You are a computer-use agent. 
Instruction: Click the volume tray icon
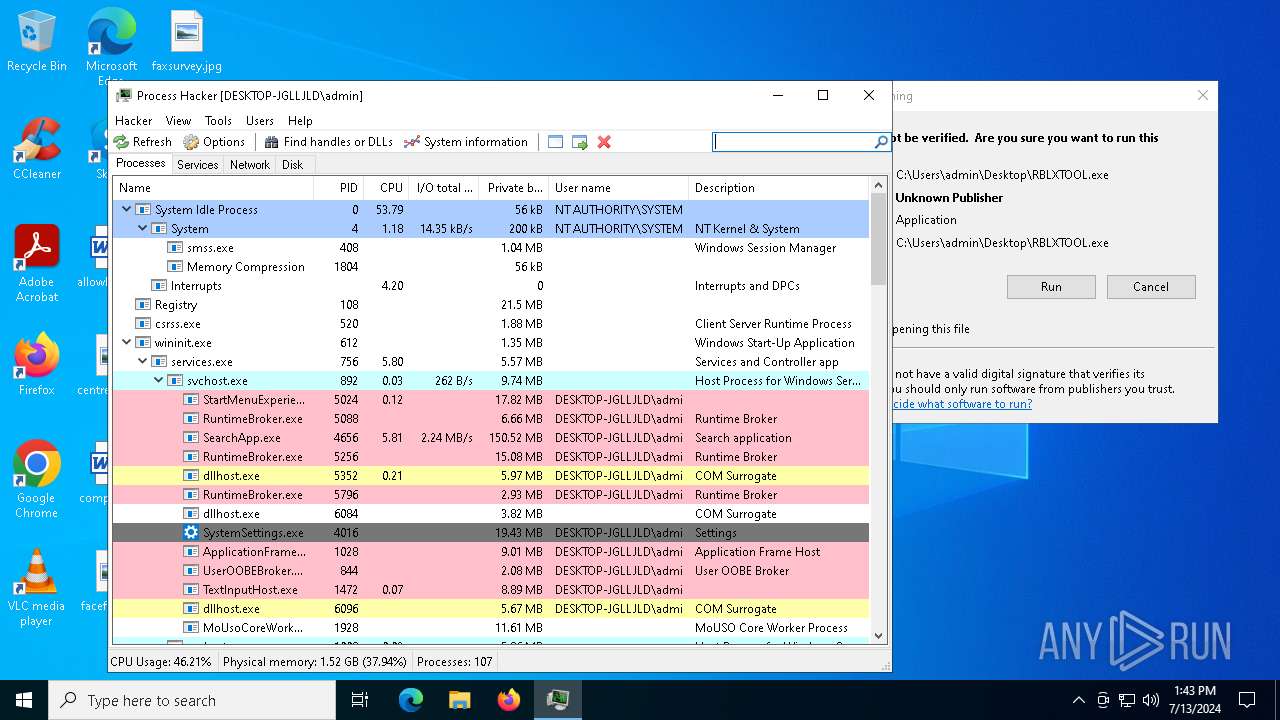(1151, 700)
